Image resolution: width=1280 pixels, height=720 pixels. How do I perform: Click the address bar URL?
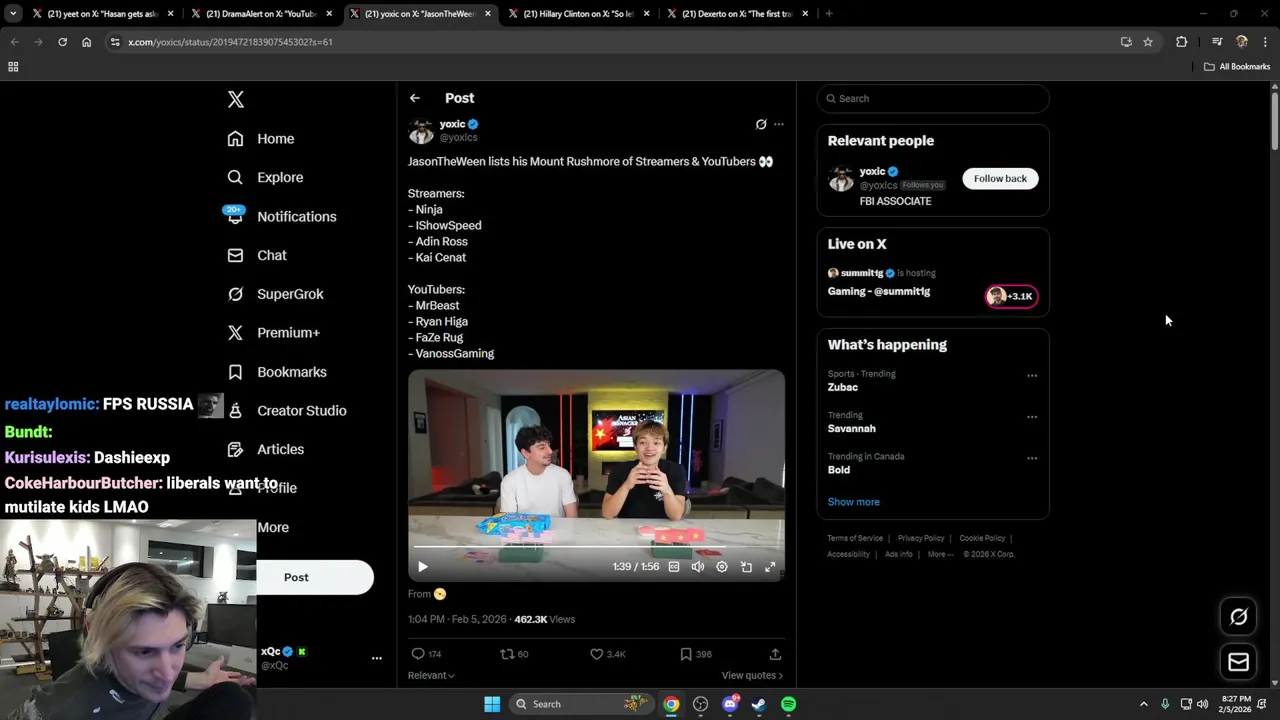230,42
